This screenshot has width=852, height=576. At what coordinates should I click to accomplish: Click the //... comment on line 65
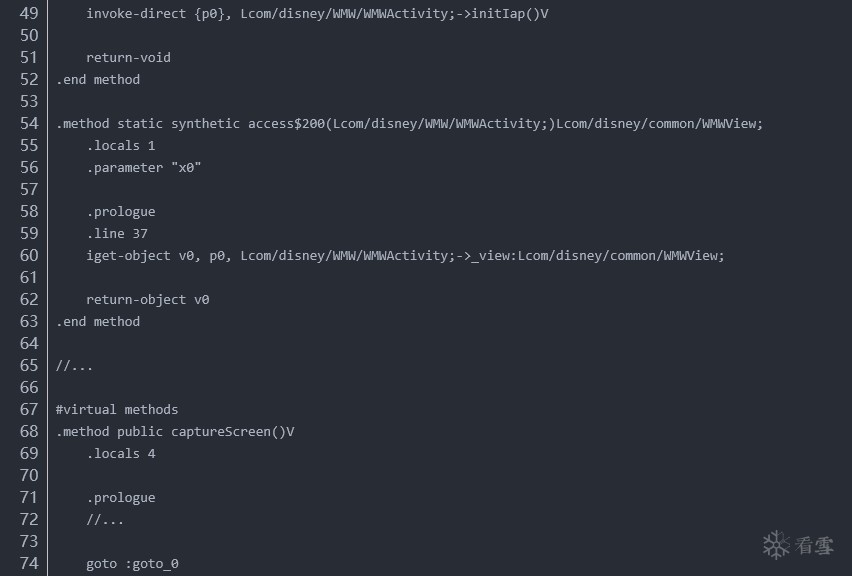click(x=74, y=366)
